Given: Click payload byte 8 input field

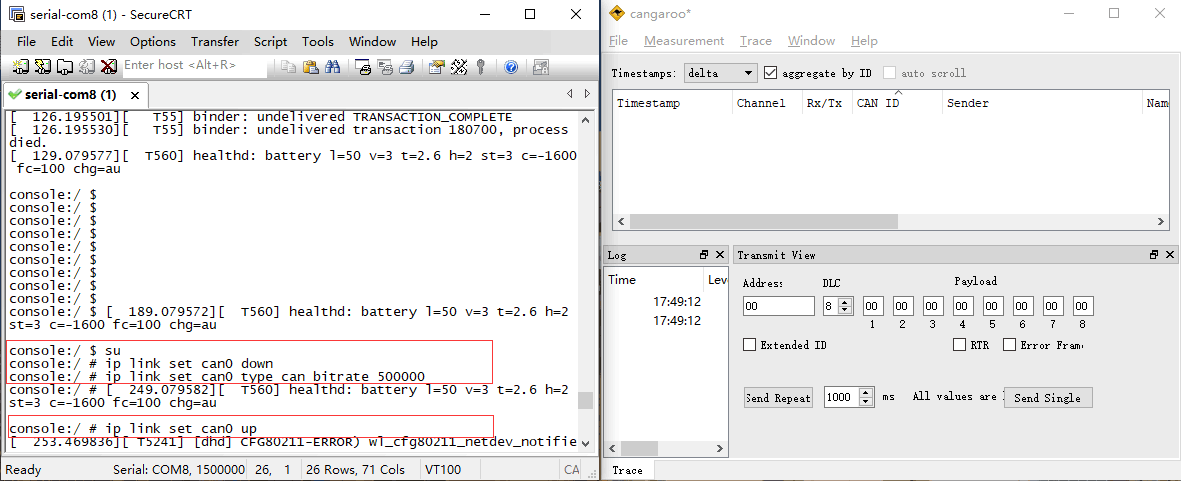Looking at the screenshot, I should [1082, 306].
